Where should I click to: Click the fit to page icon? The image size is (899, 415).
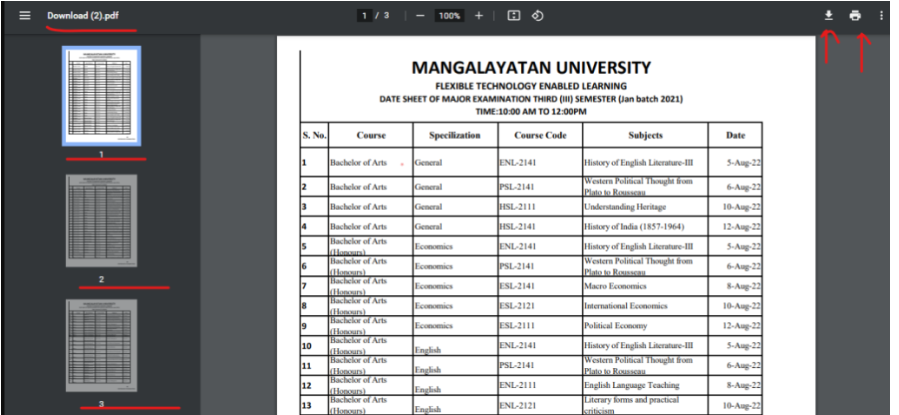[x=514, y=16]
